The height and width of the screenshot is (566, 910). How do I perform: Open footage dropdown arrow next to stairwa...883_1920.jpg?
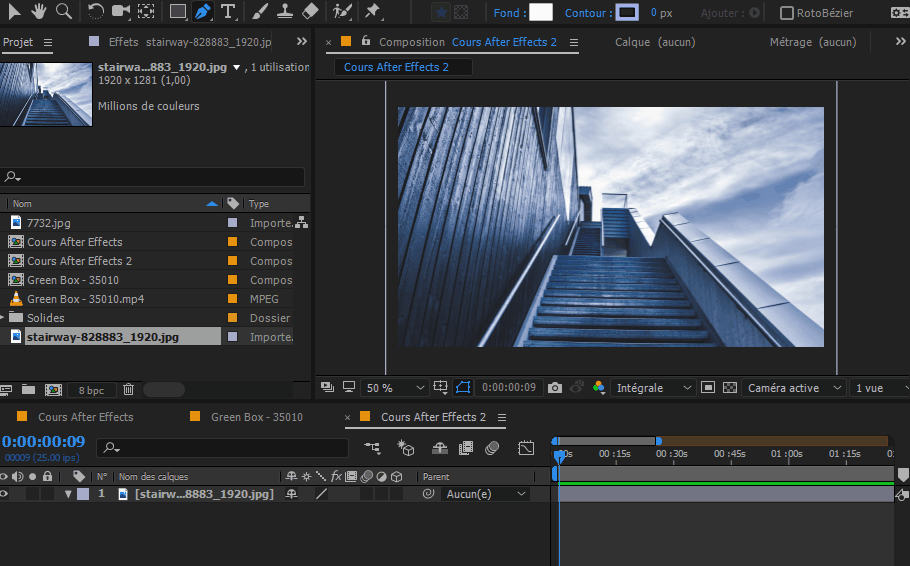tap(236, 67)
